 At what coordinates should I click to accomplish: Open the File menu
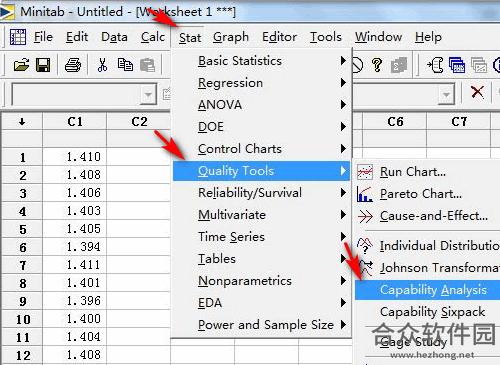(43, 37)
